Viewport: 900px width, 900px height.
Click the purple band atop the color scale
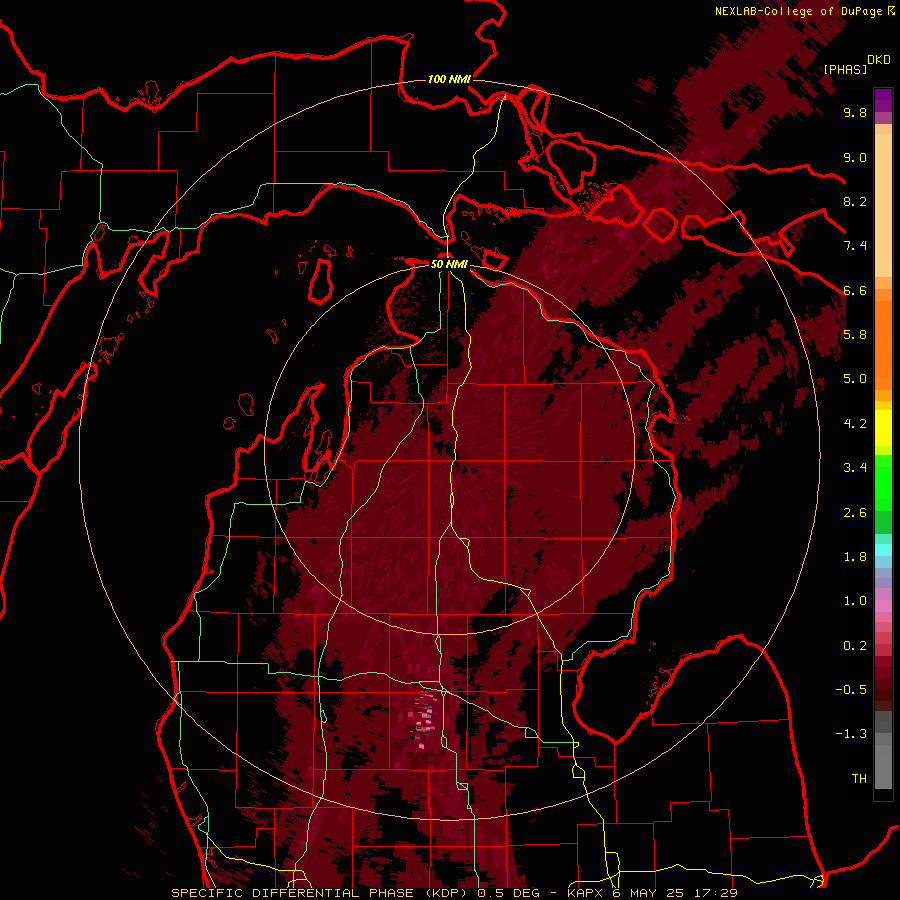(x=883, y=100)
